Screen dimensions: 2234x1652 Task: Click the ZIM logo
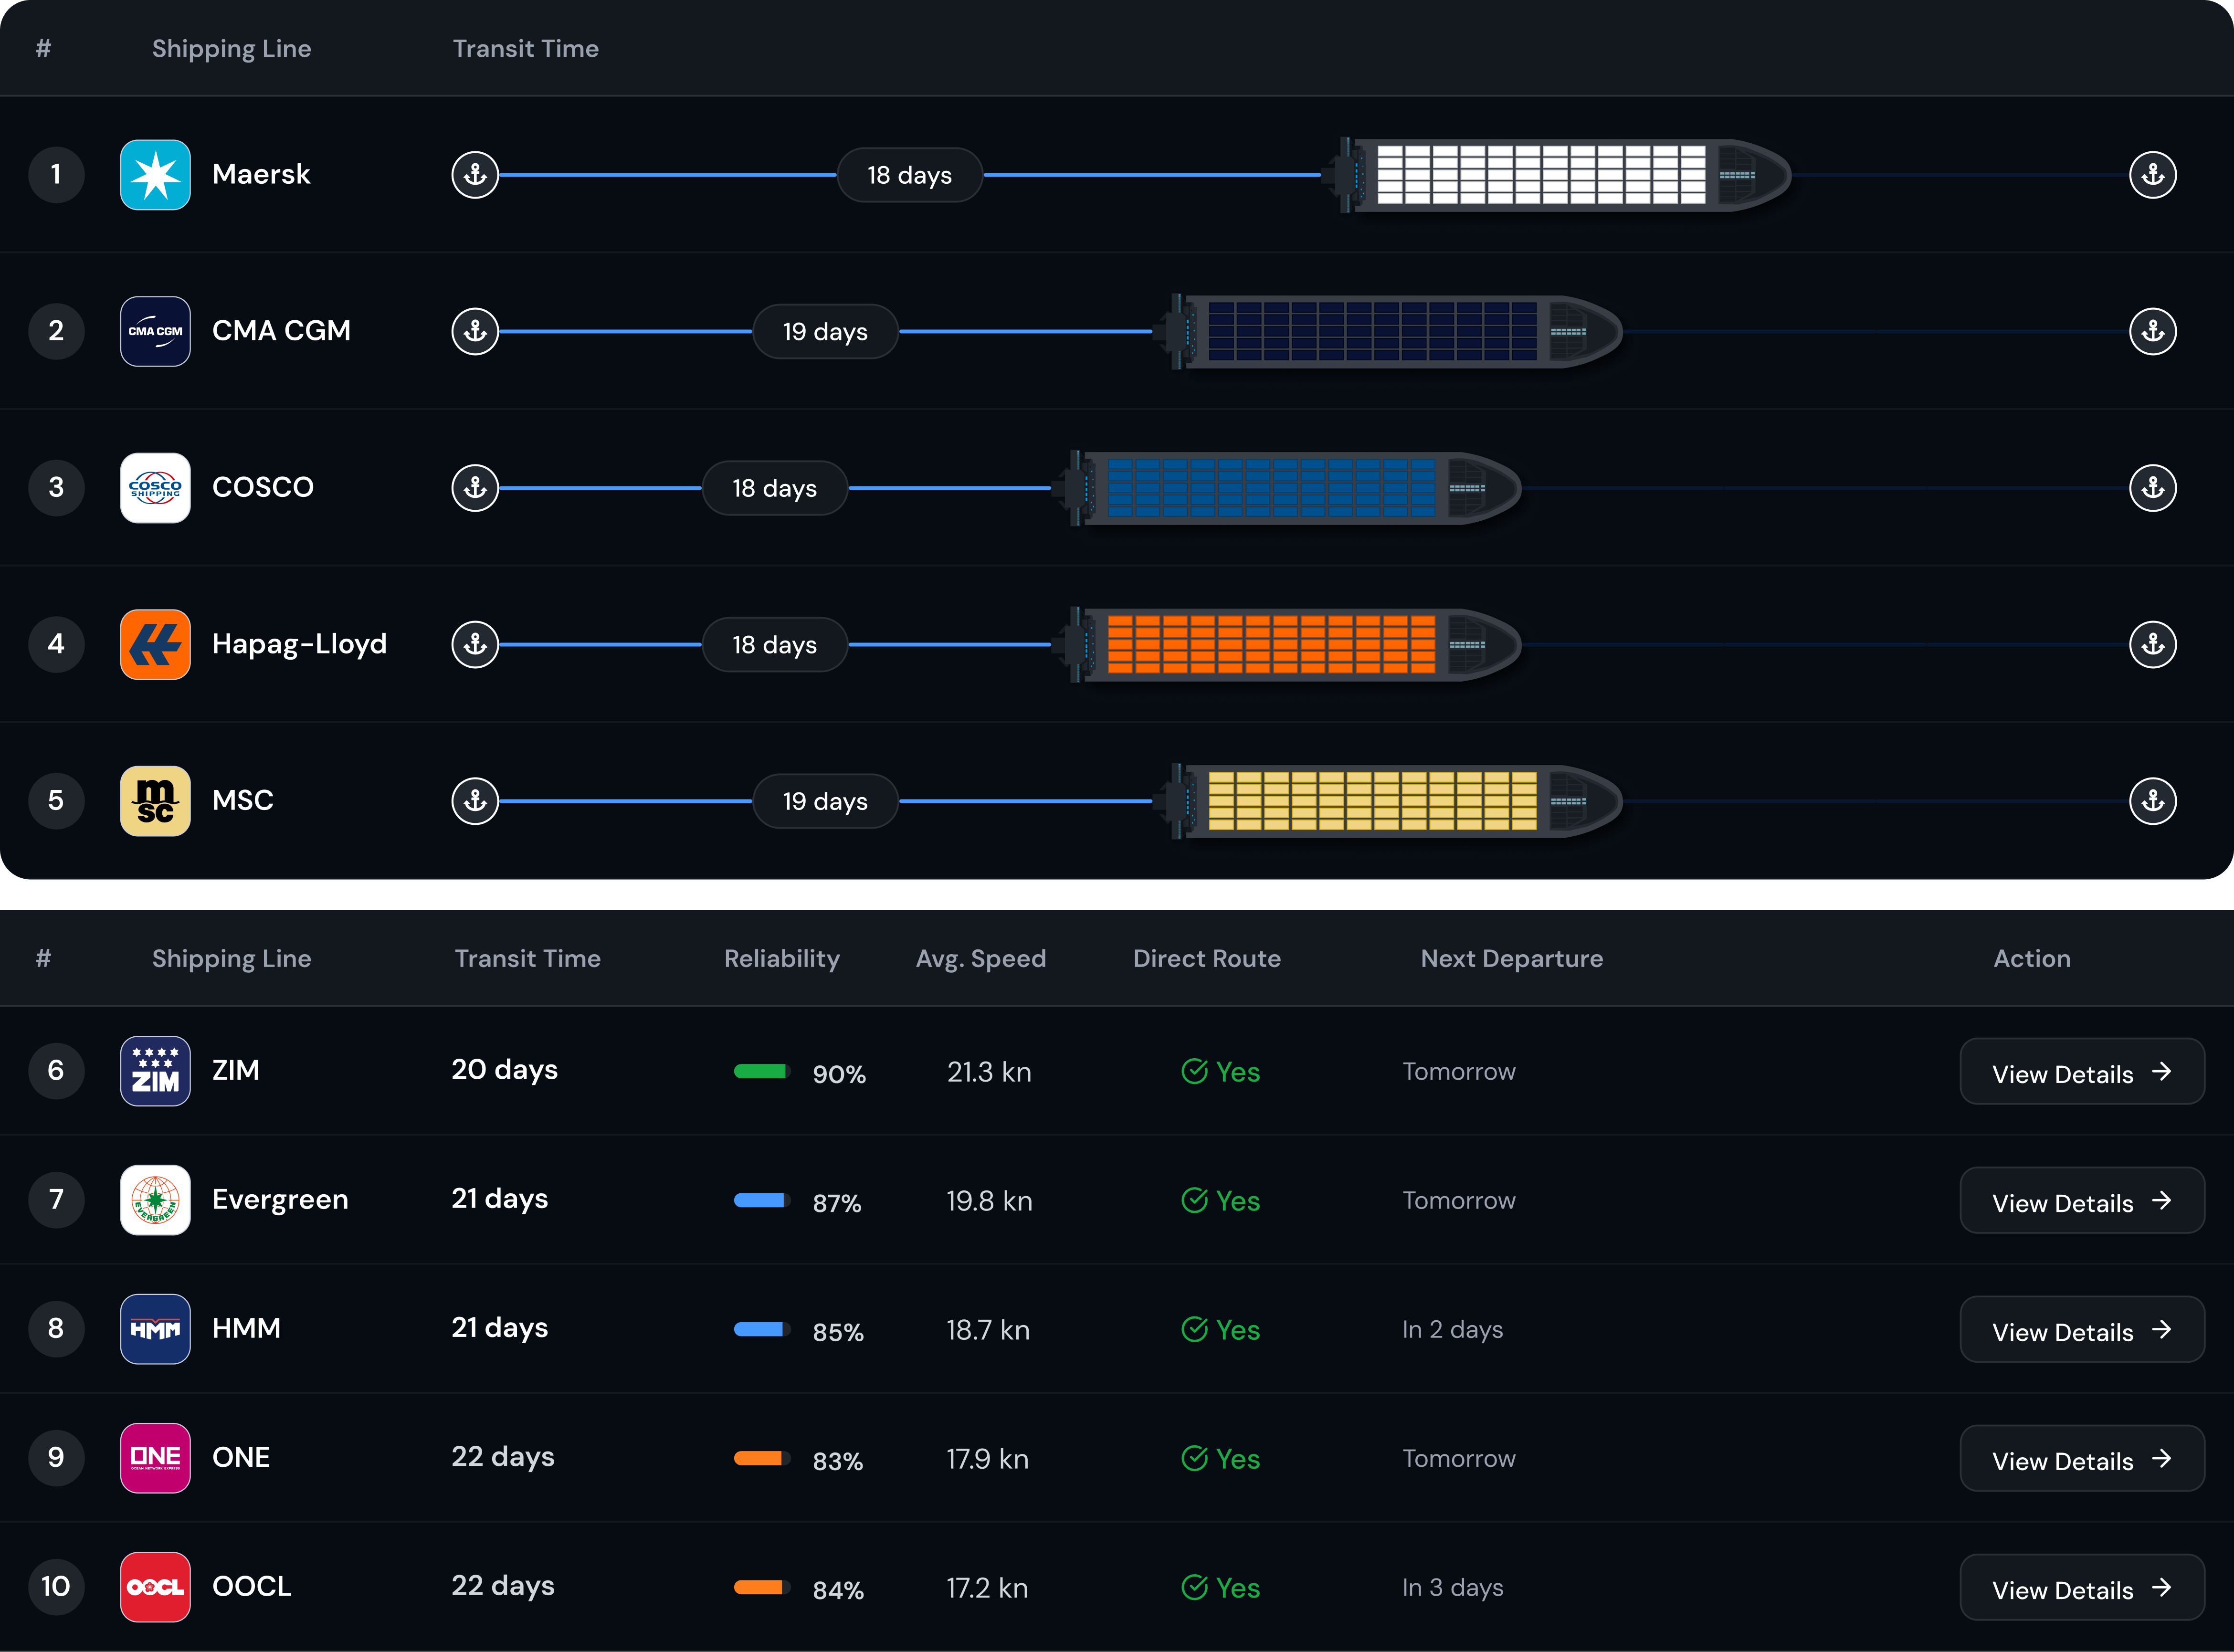[155, 1071]
